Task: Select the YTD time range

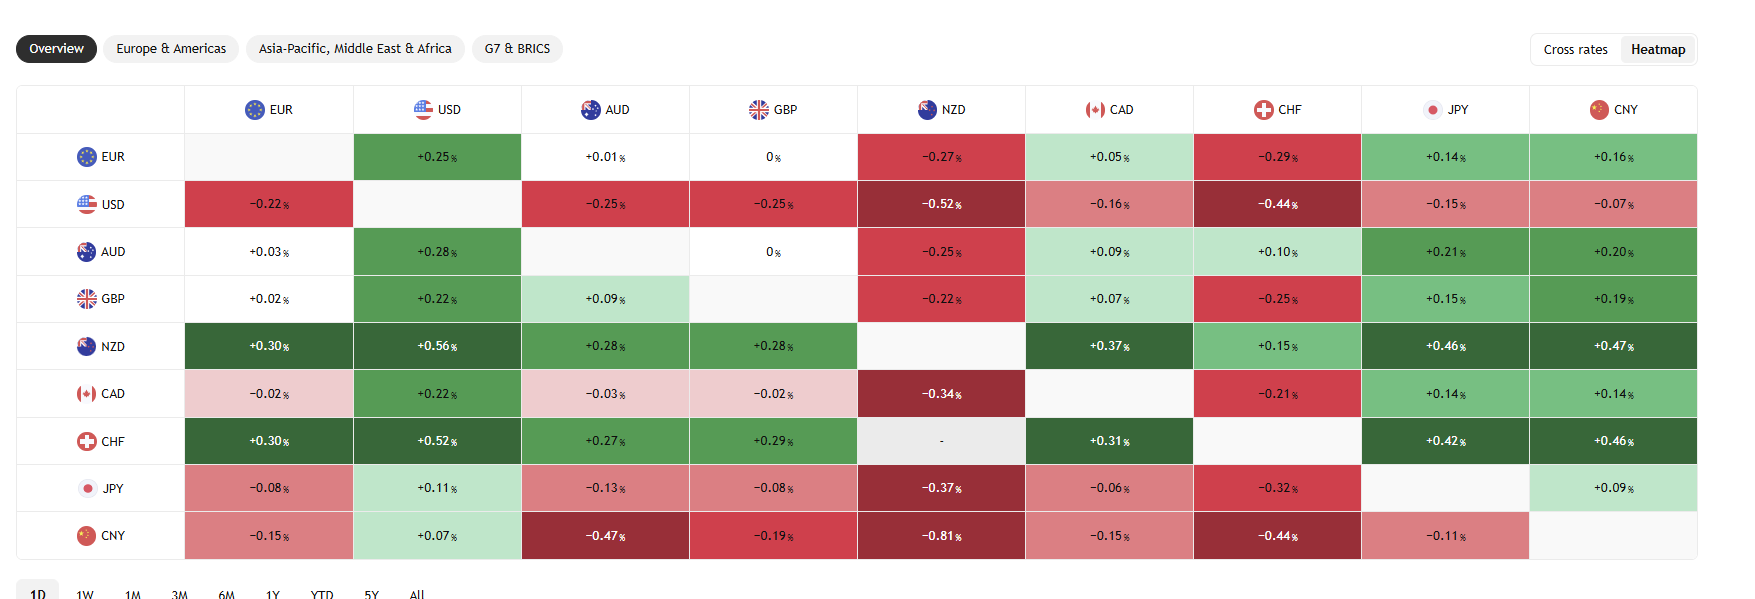Action: click(321, 594)
